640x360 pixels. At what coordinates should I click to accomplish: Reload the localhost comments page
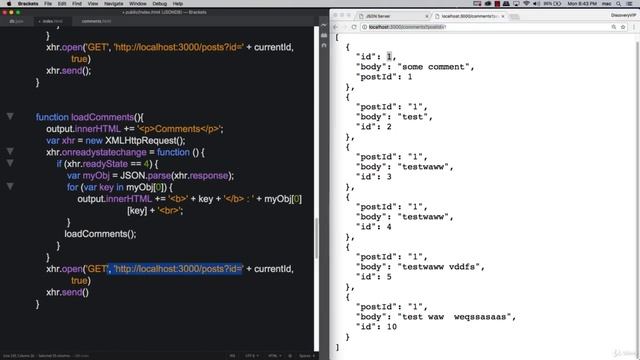tap(354, 27)
